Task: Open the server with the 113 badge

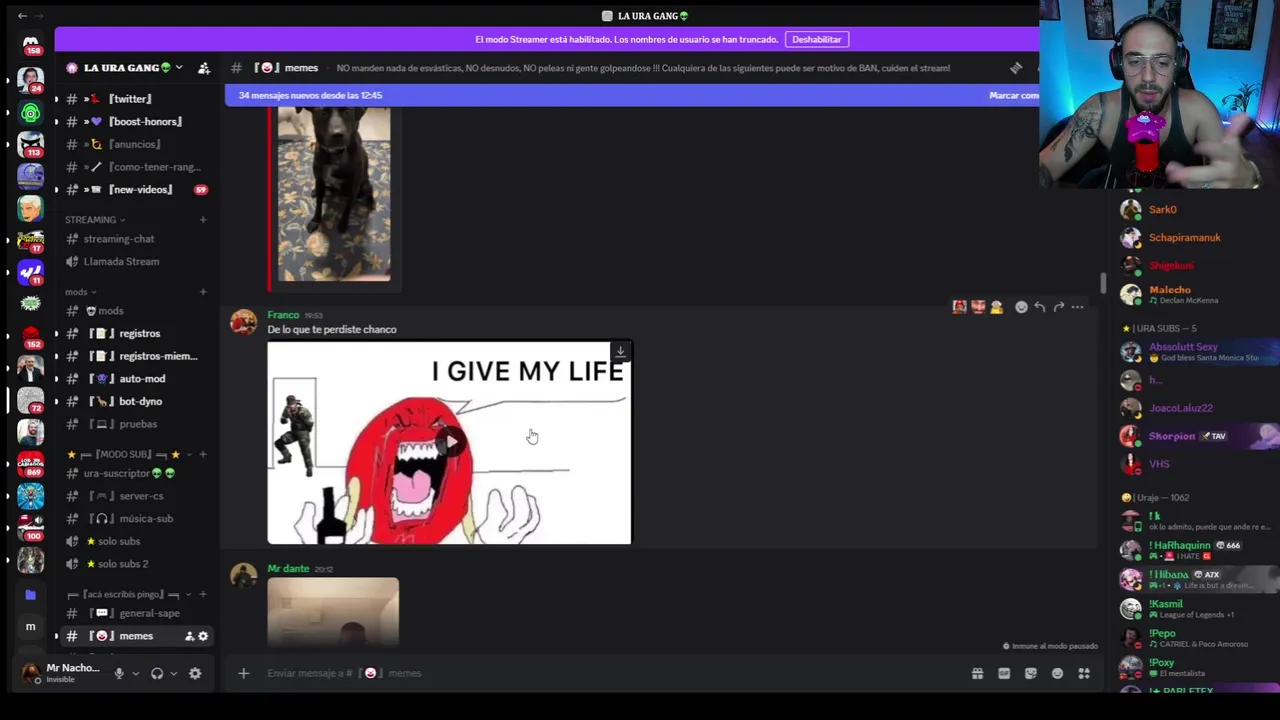Action: pyautogui.click(x=30, y=145)
